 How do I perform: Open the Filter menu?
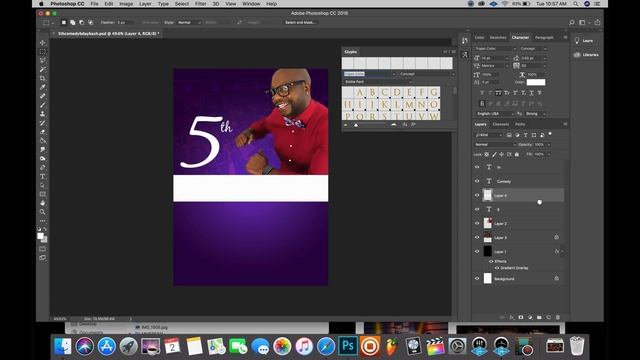[200, 4]
